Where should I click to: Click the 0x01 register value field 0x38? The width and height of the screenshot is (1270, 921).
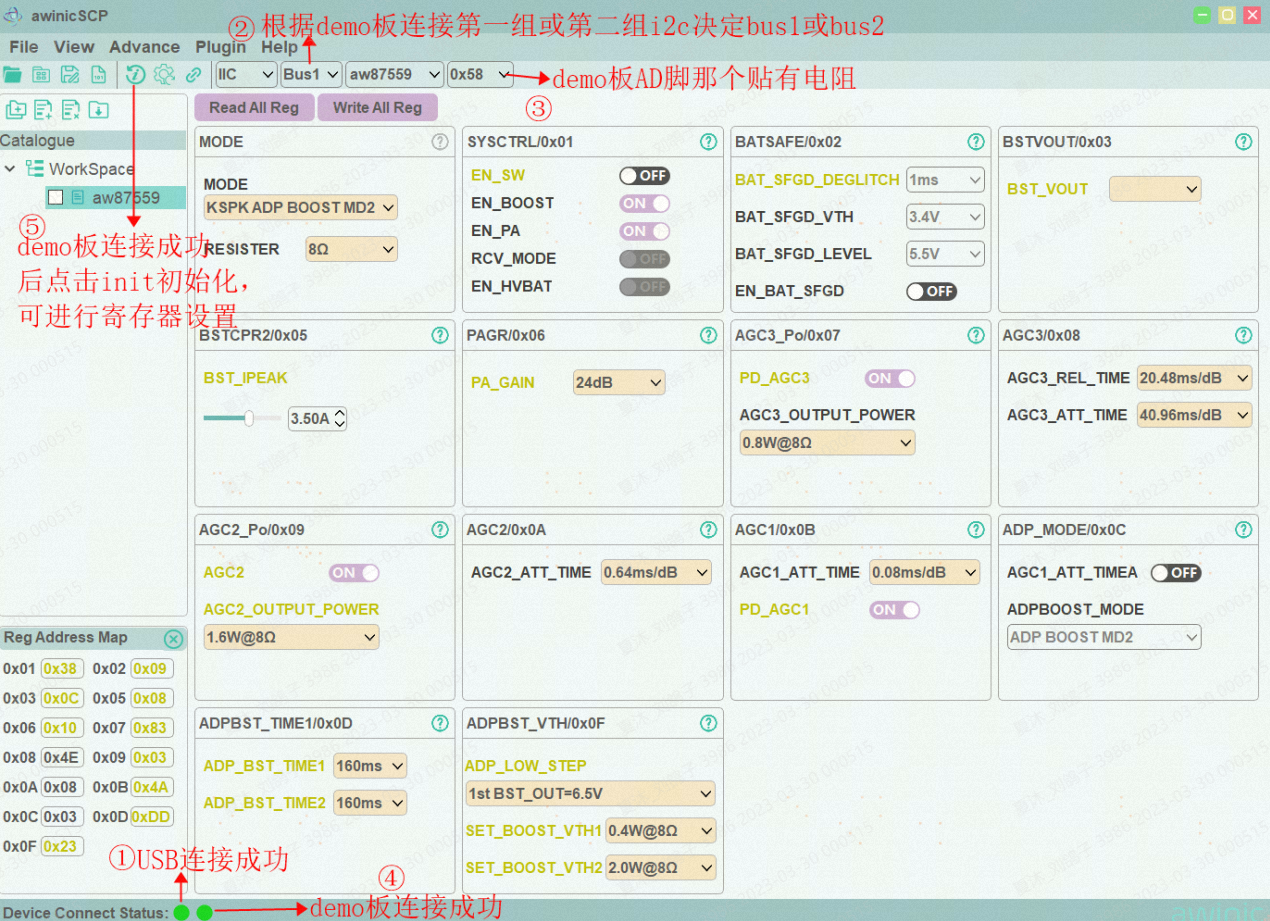61,669
